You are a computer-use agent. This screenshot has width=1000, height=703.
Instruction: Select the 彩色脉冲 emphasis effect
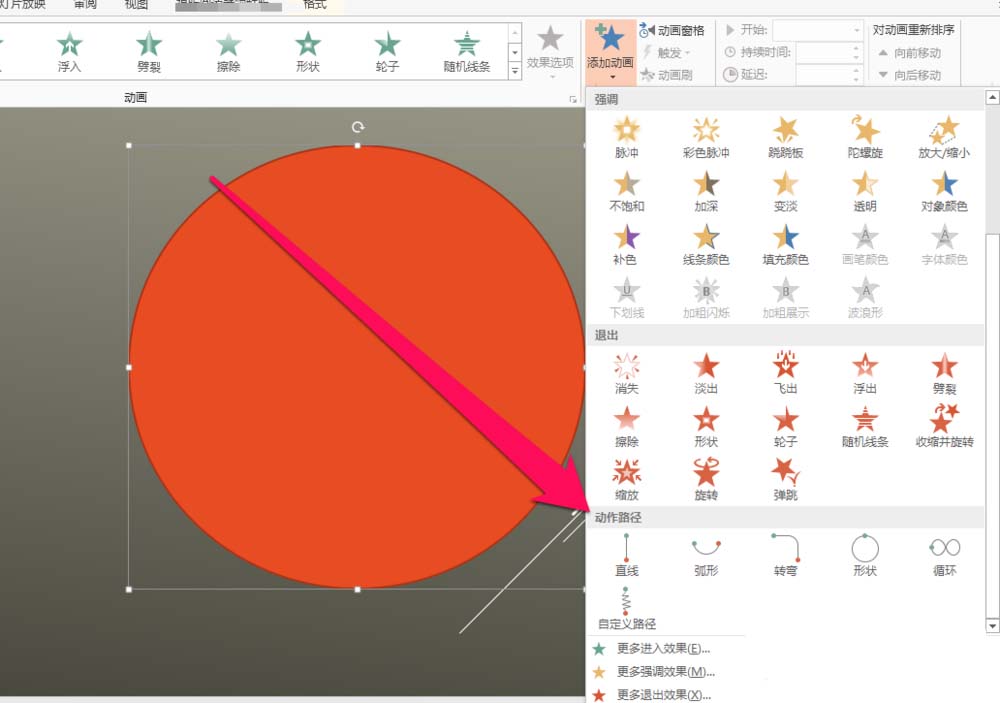point(706,137)
